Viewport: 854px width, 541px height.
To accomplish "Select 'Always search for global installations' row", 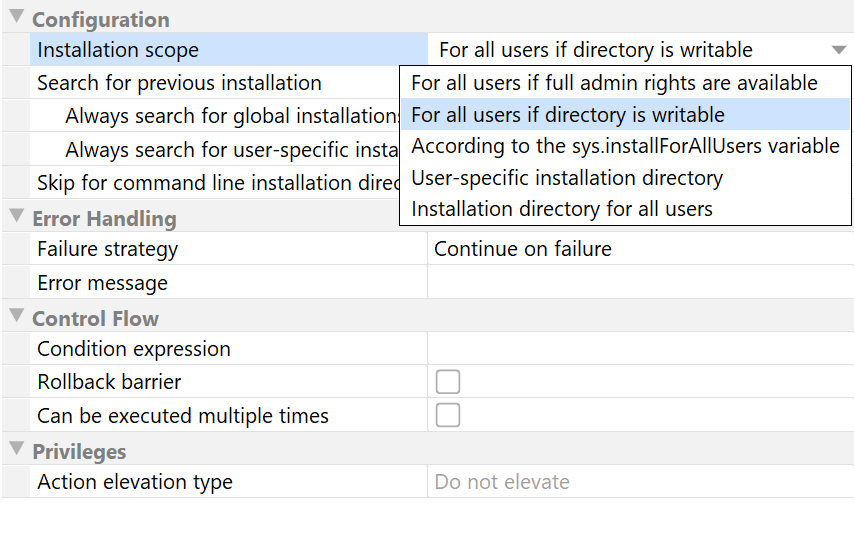I will pos(232,116).
